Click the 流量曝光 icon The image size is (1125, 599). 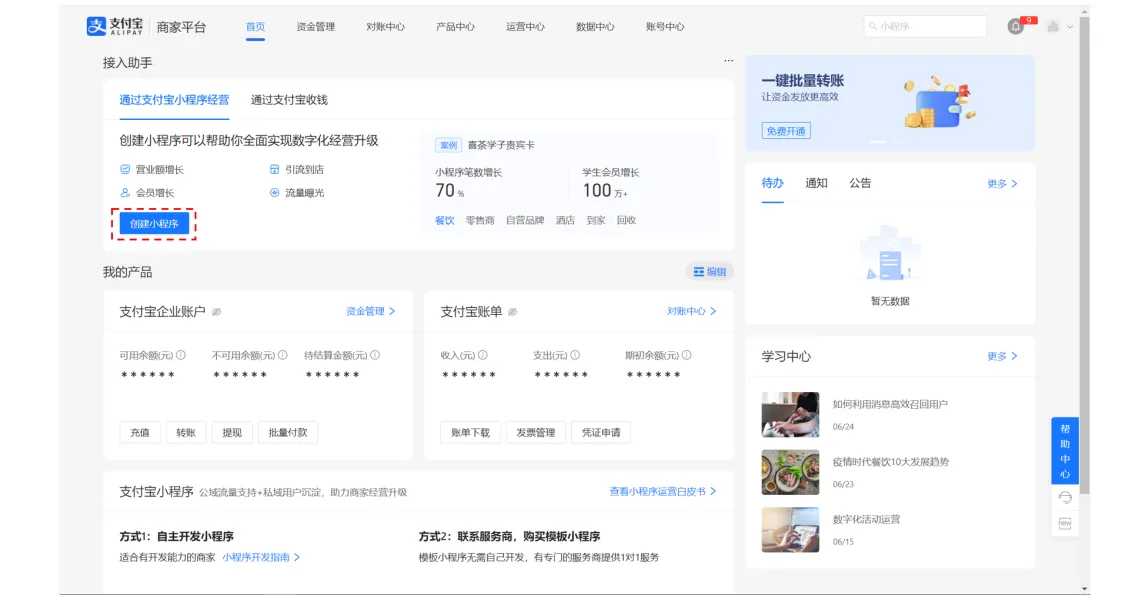pos(274,192)
